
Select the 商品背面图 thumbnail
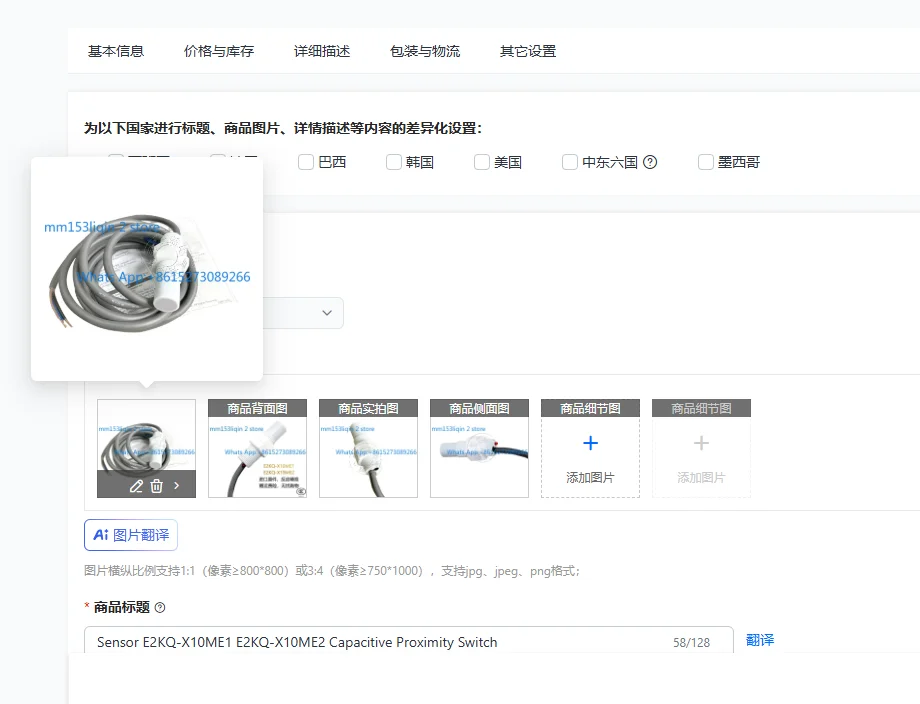(258, 449)
